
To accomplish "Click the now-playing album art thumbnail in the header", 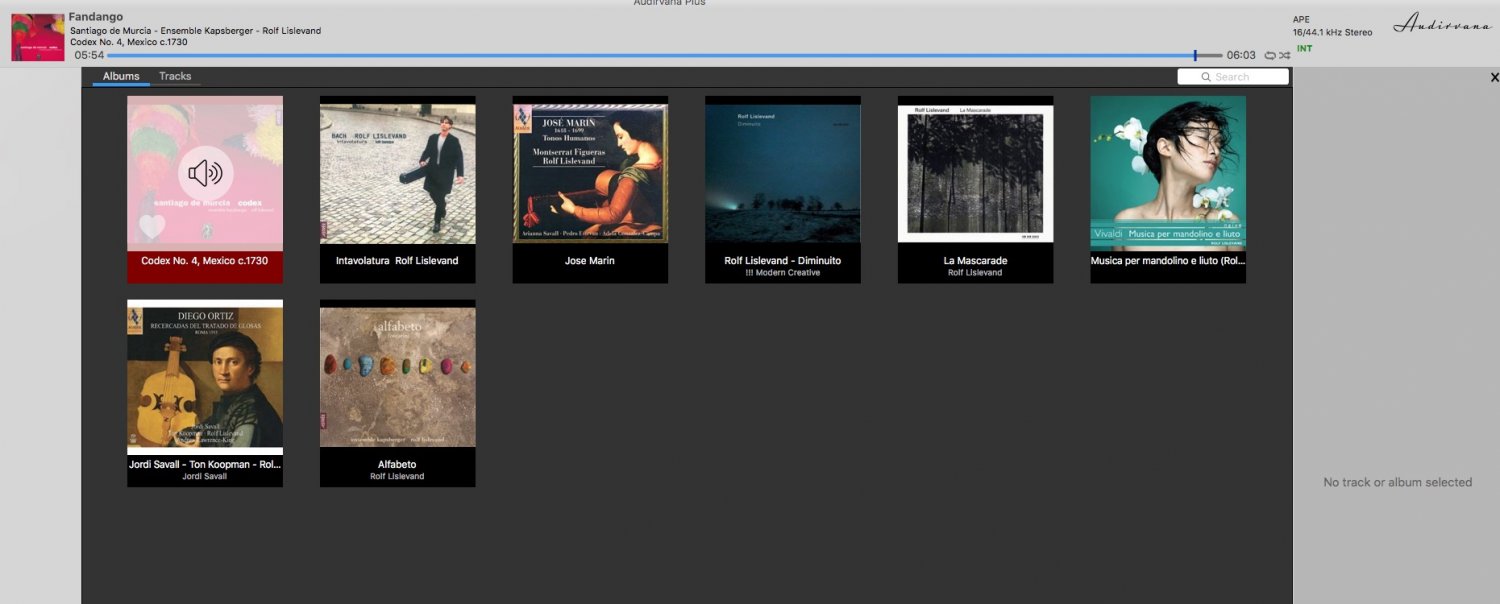I will (38, 36).
